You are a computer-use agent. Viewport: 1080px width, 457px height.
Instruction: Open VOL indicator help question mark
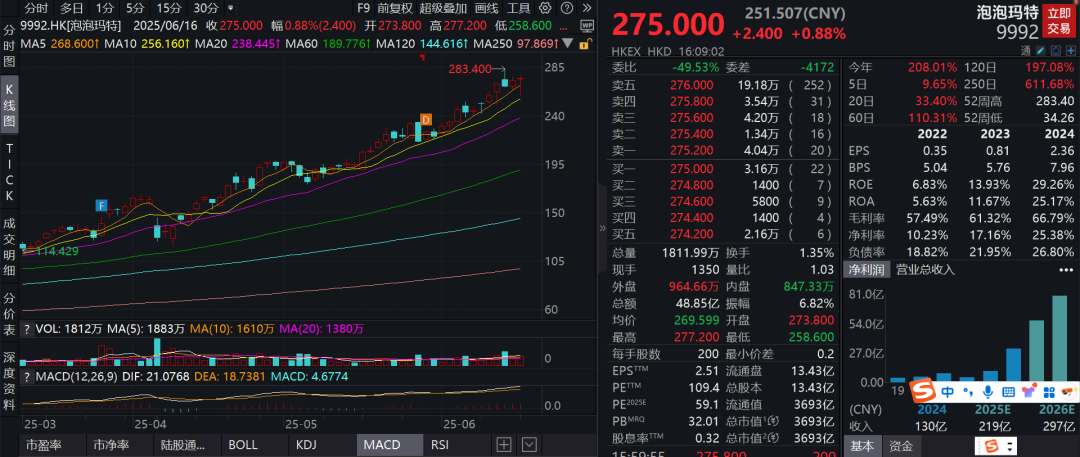pos(27,329)
